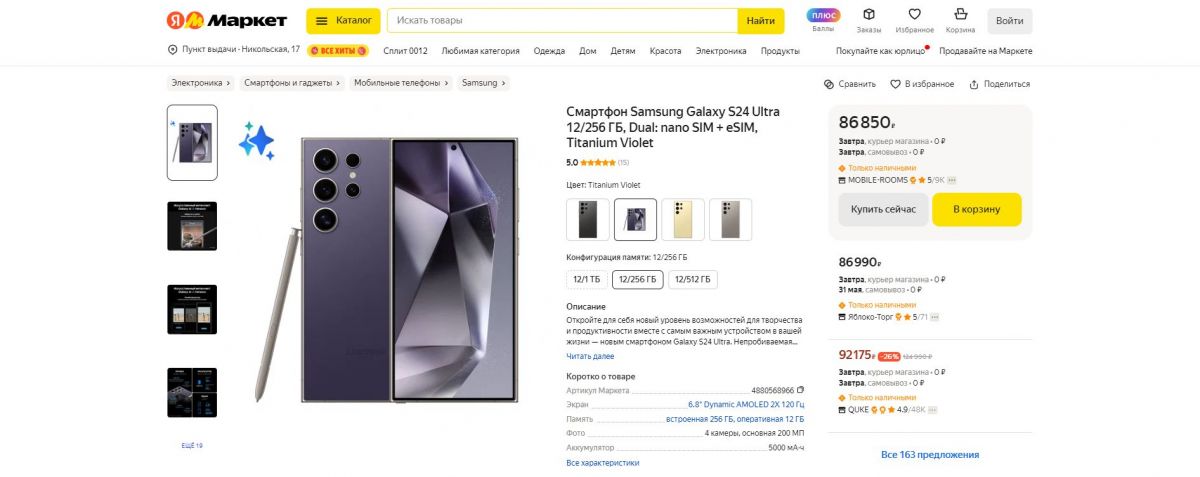Click the Сравнить compare icon
The image size is (1200, 477).
tap(828, 84)
